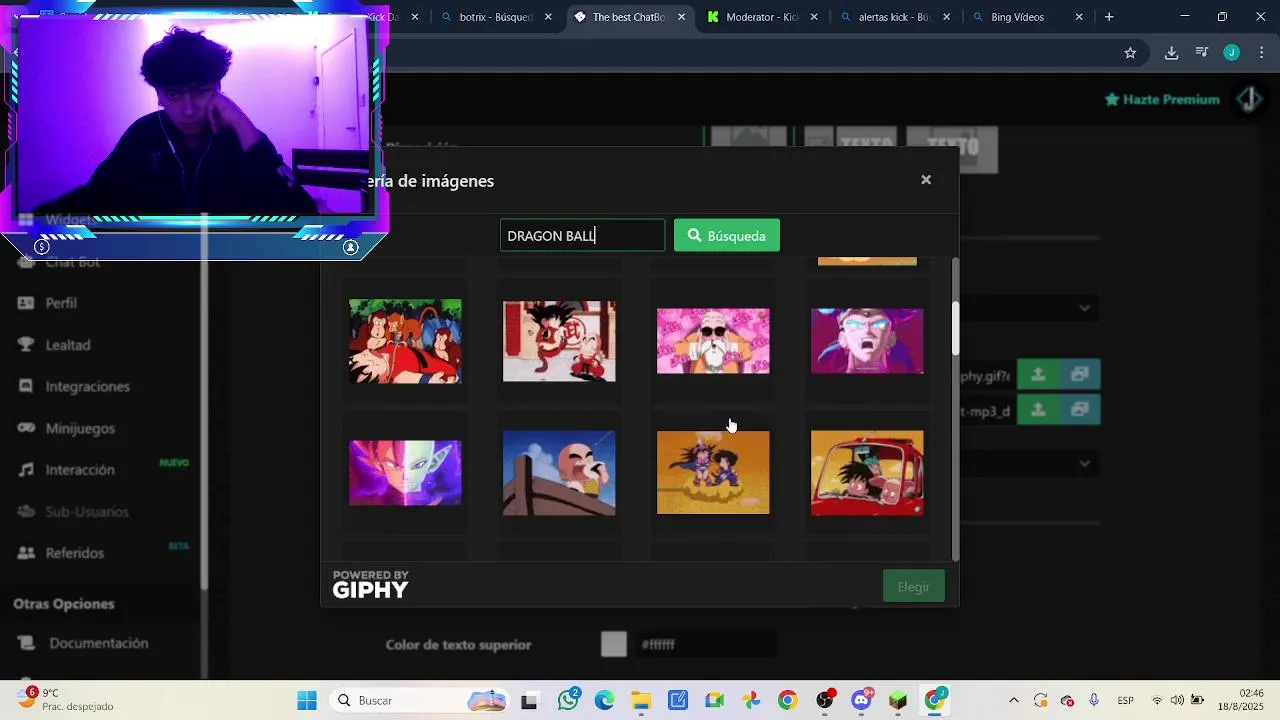Open OBS Studio from the taskbar
Viewport: 1280px width, 720px height.
(825, 700)
